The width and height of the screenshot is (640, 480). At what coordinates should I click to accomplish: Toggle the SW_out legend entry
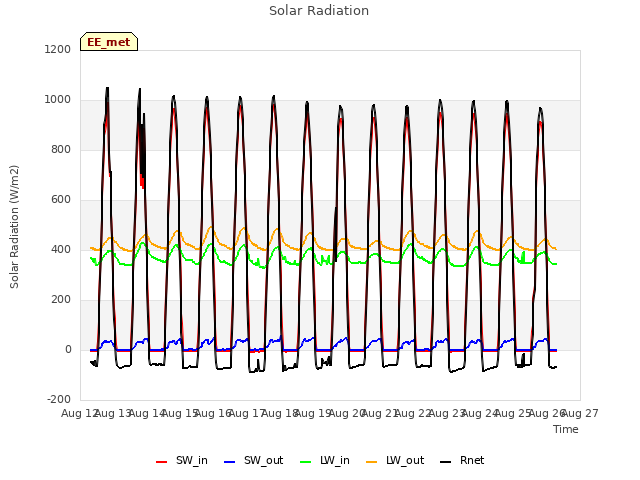[253, 461]
